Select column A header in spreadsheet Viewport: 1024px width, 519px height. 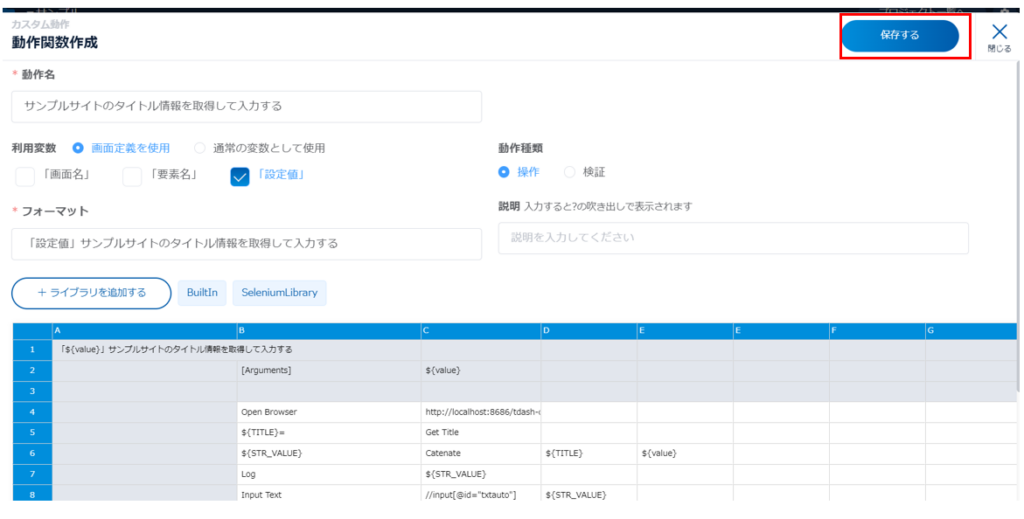coord(144,330)
